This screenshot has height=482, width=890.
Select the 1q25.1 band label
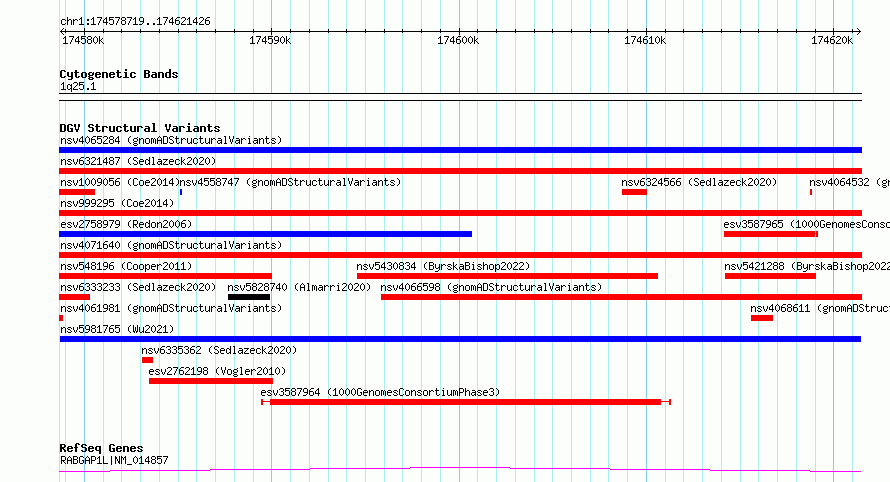(78, 86)
